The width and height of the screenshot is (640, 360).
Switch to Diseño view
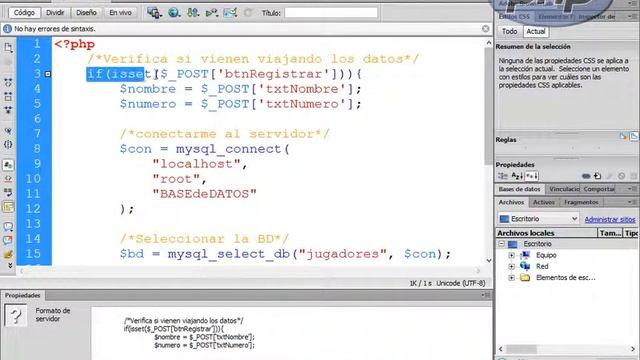[x=86, y=13]
